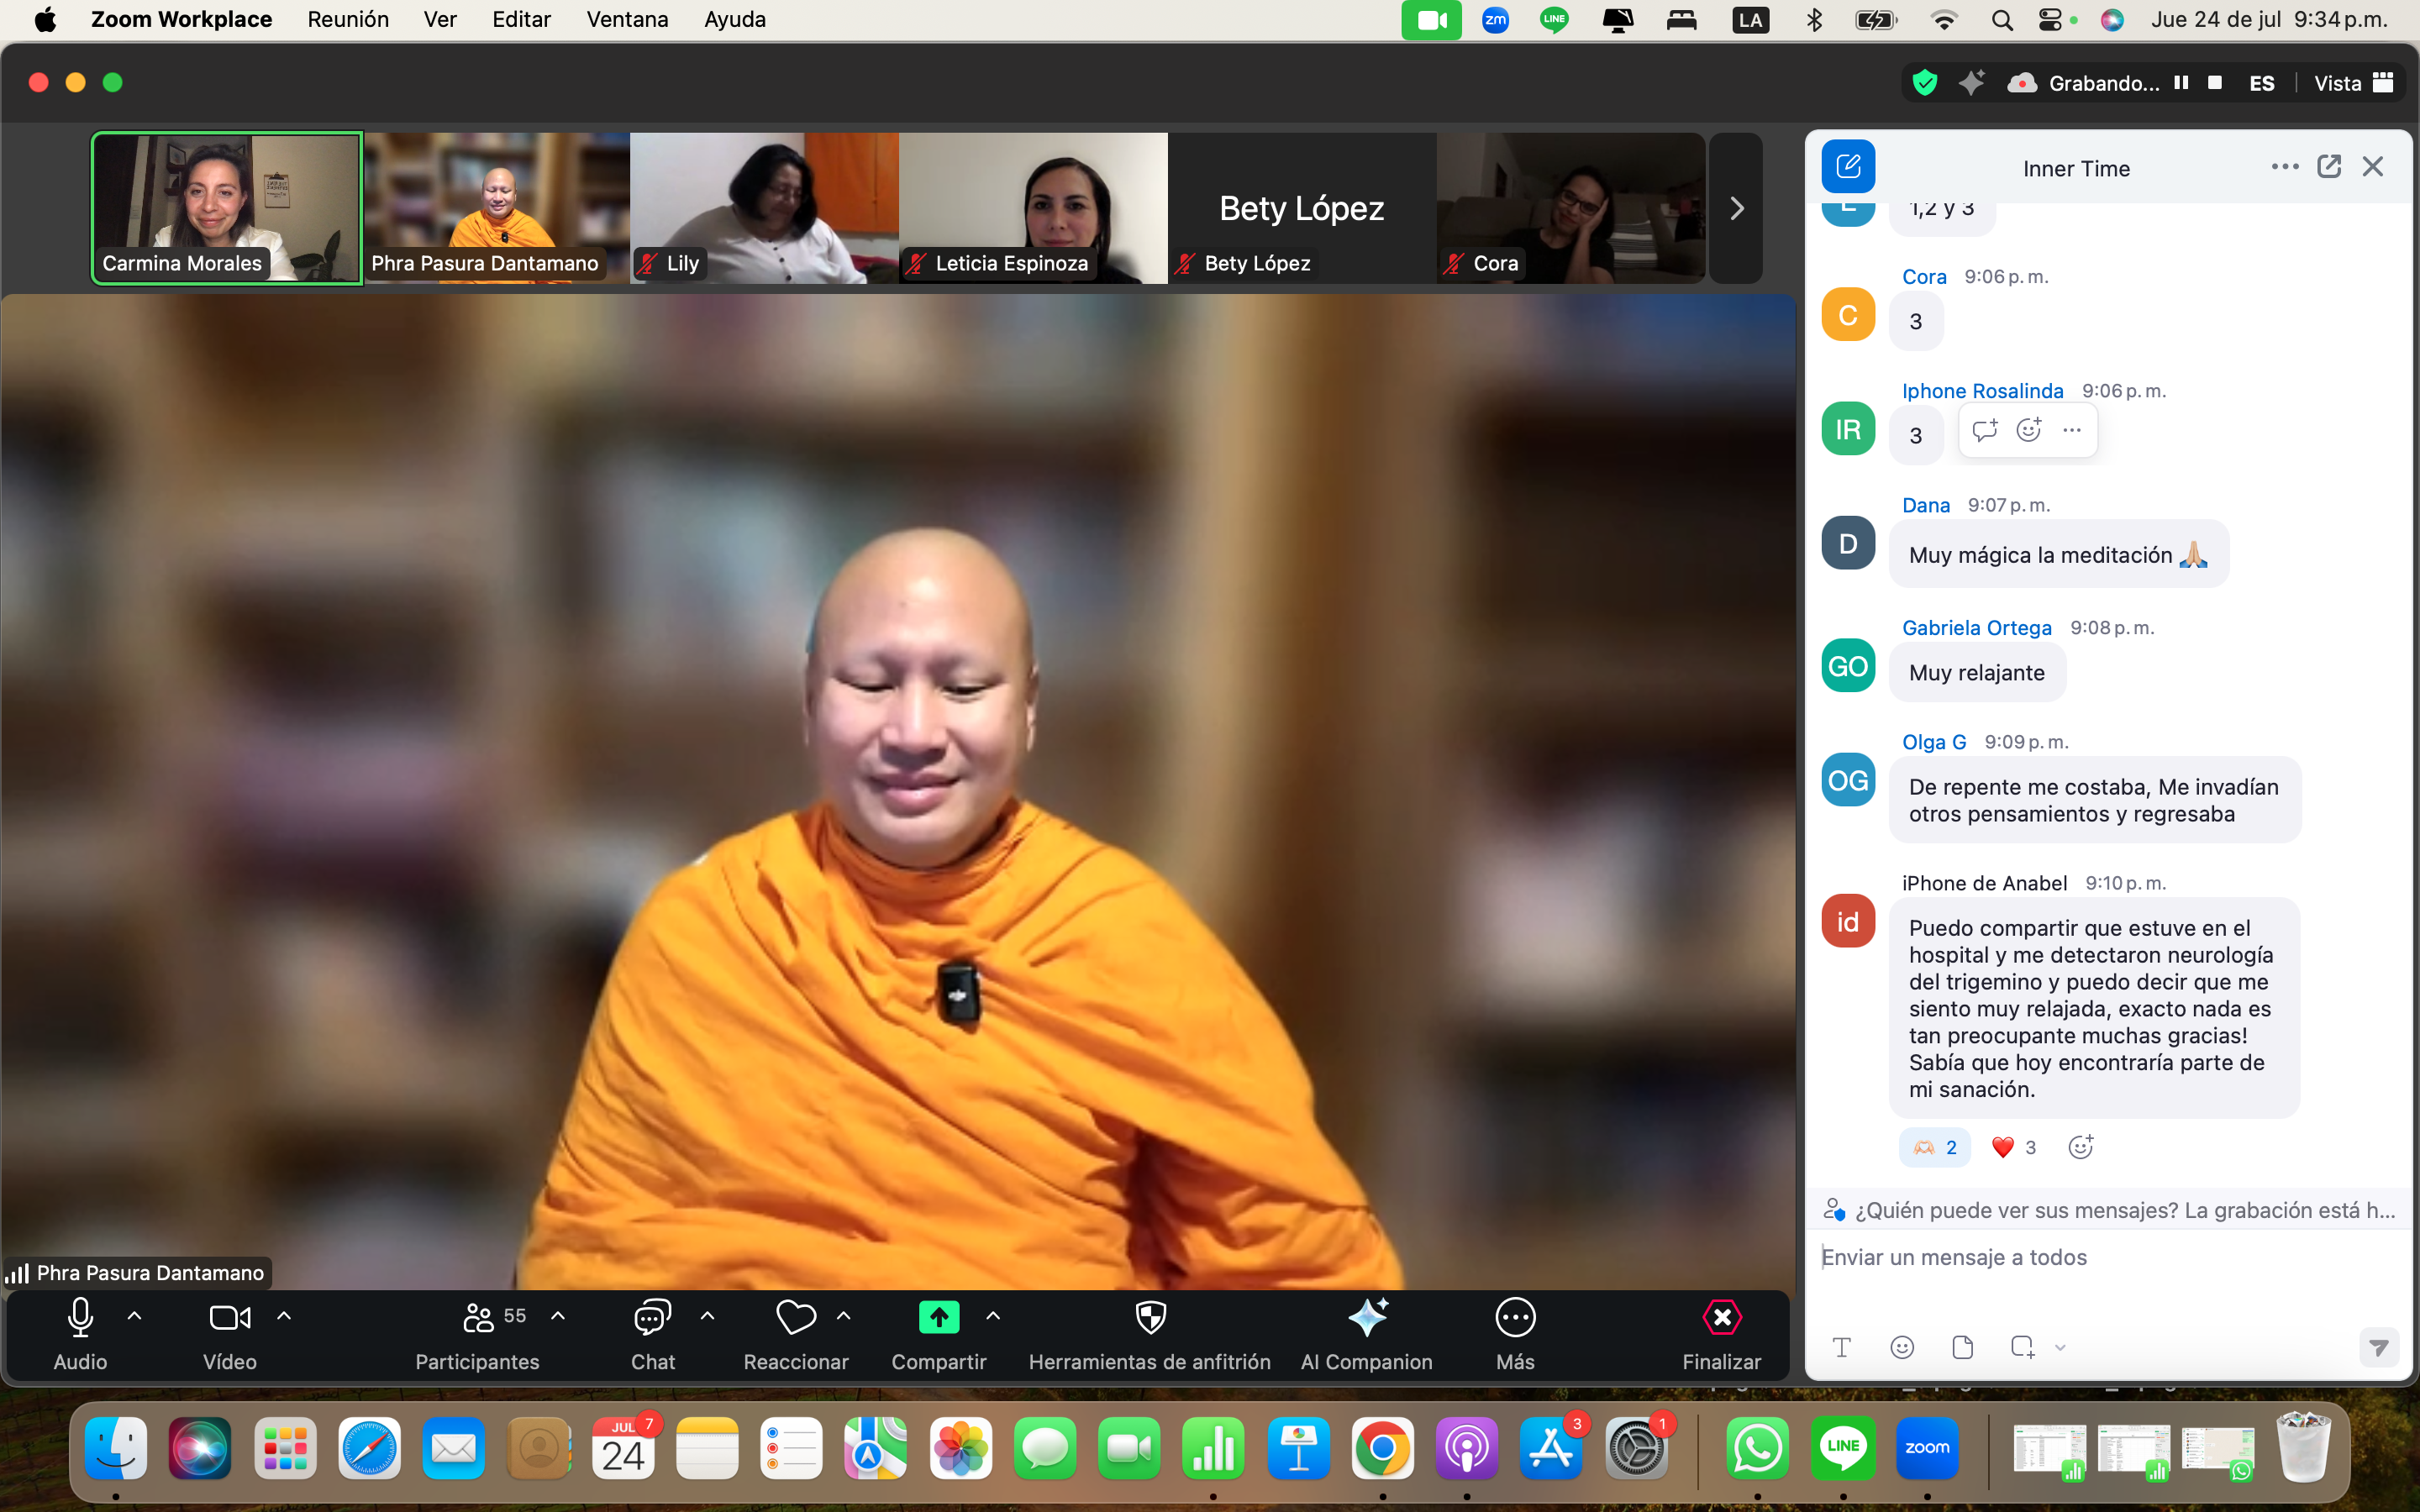Open more actions for Iphone Rosalinda's message
The width and height of the screenshot is (2420, 1512).
coord(2072,431)
